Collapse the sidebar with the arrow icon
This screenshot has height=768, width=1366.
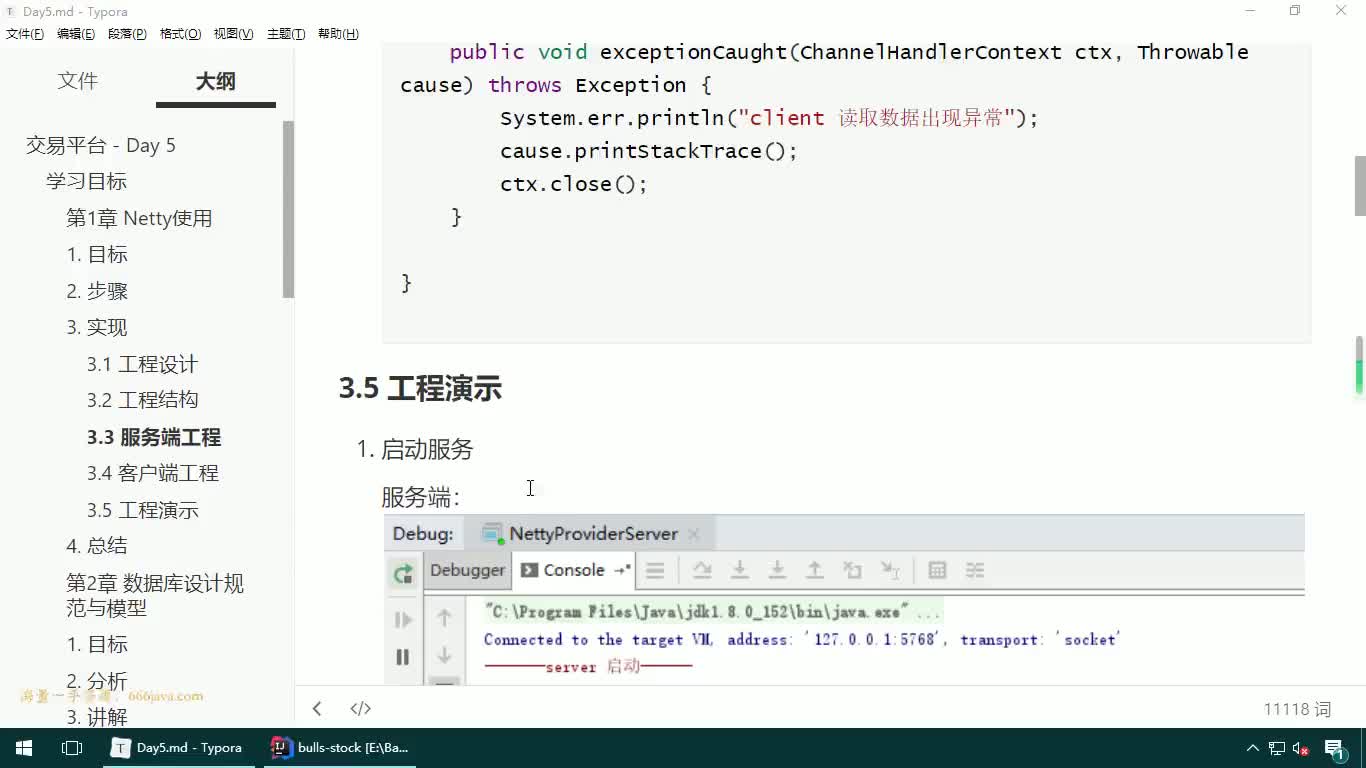(x=317, y=709)
